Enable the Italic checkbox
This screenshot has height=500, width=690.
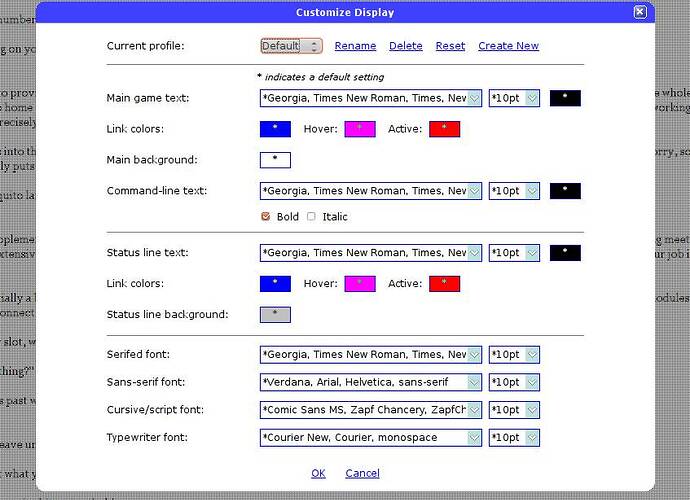point(311,216)
